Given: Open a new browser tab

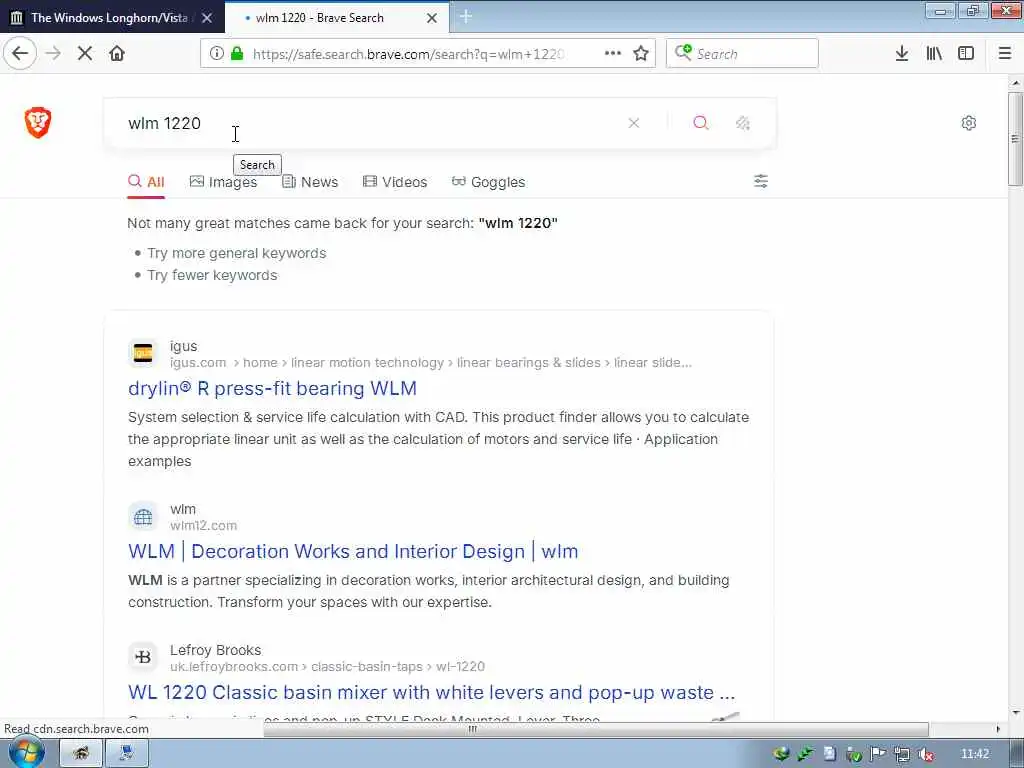Looking at the screenshot, I should pyautogui.click(x=466, y=17).
